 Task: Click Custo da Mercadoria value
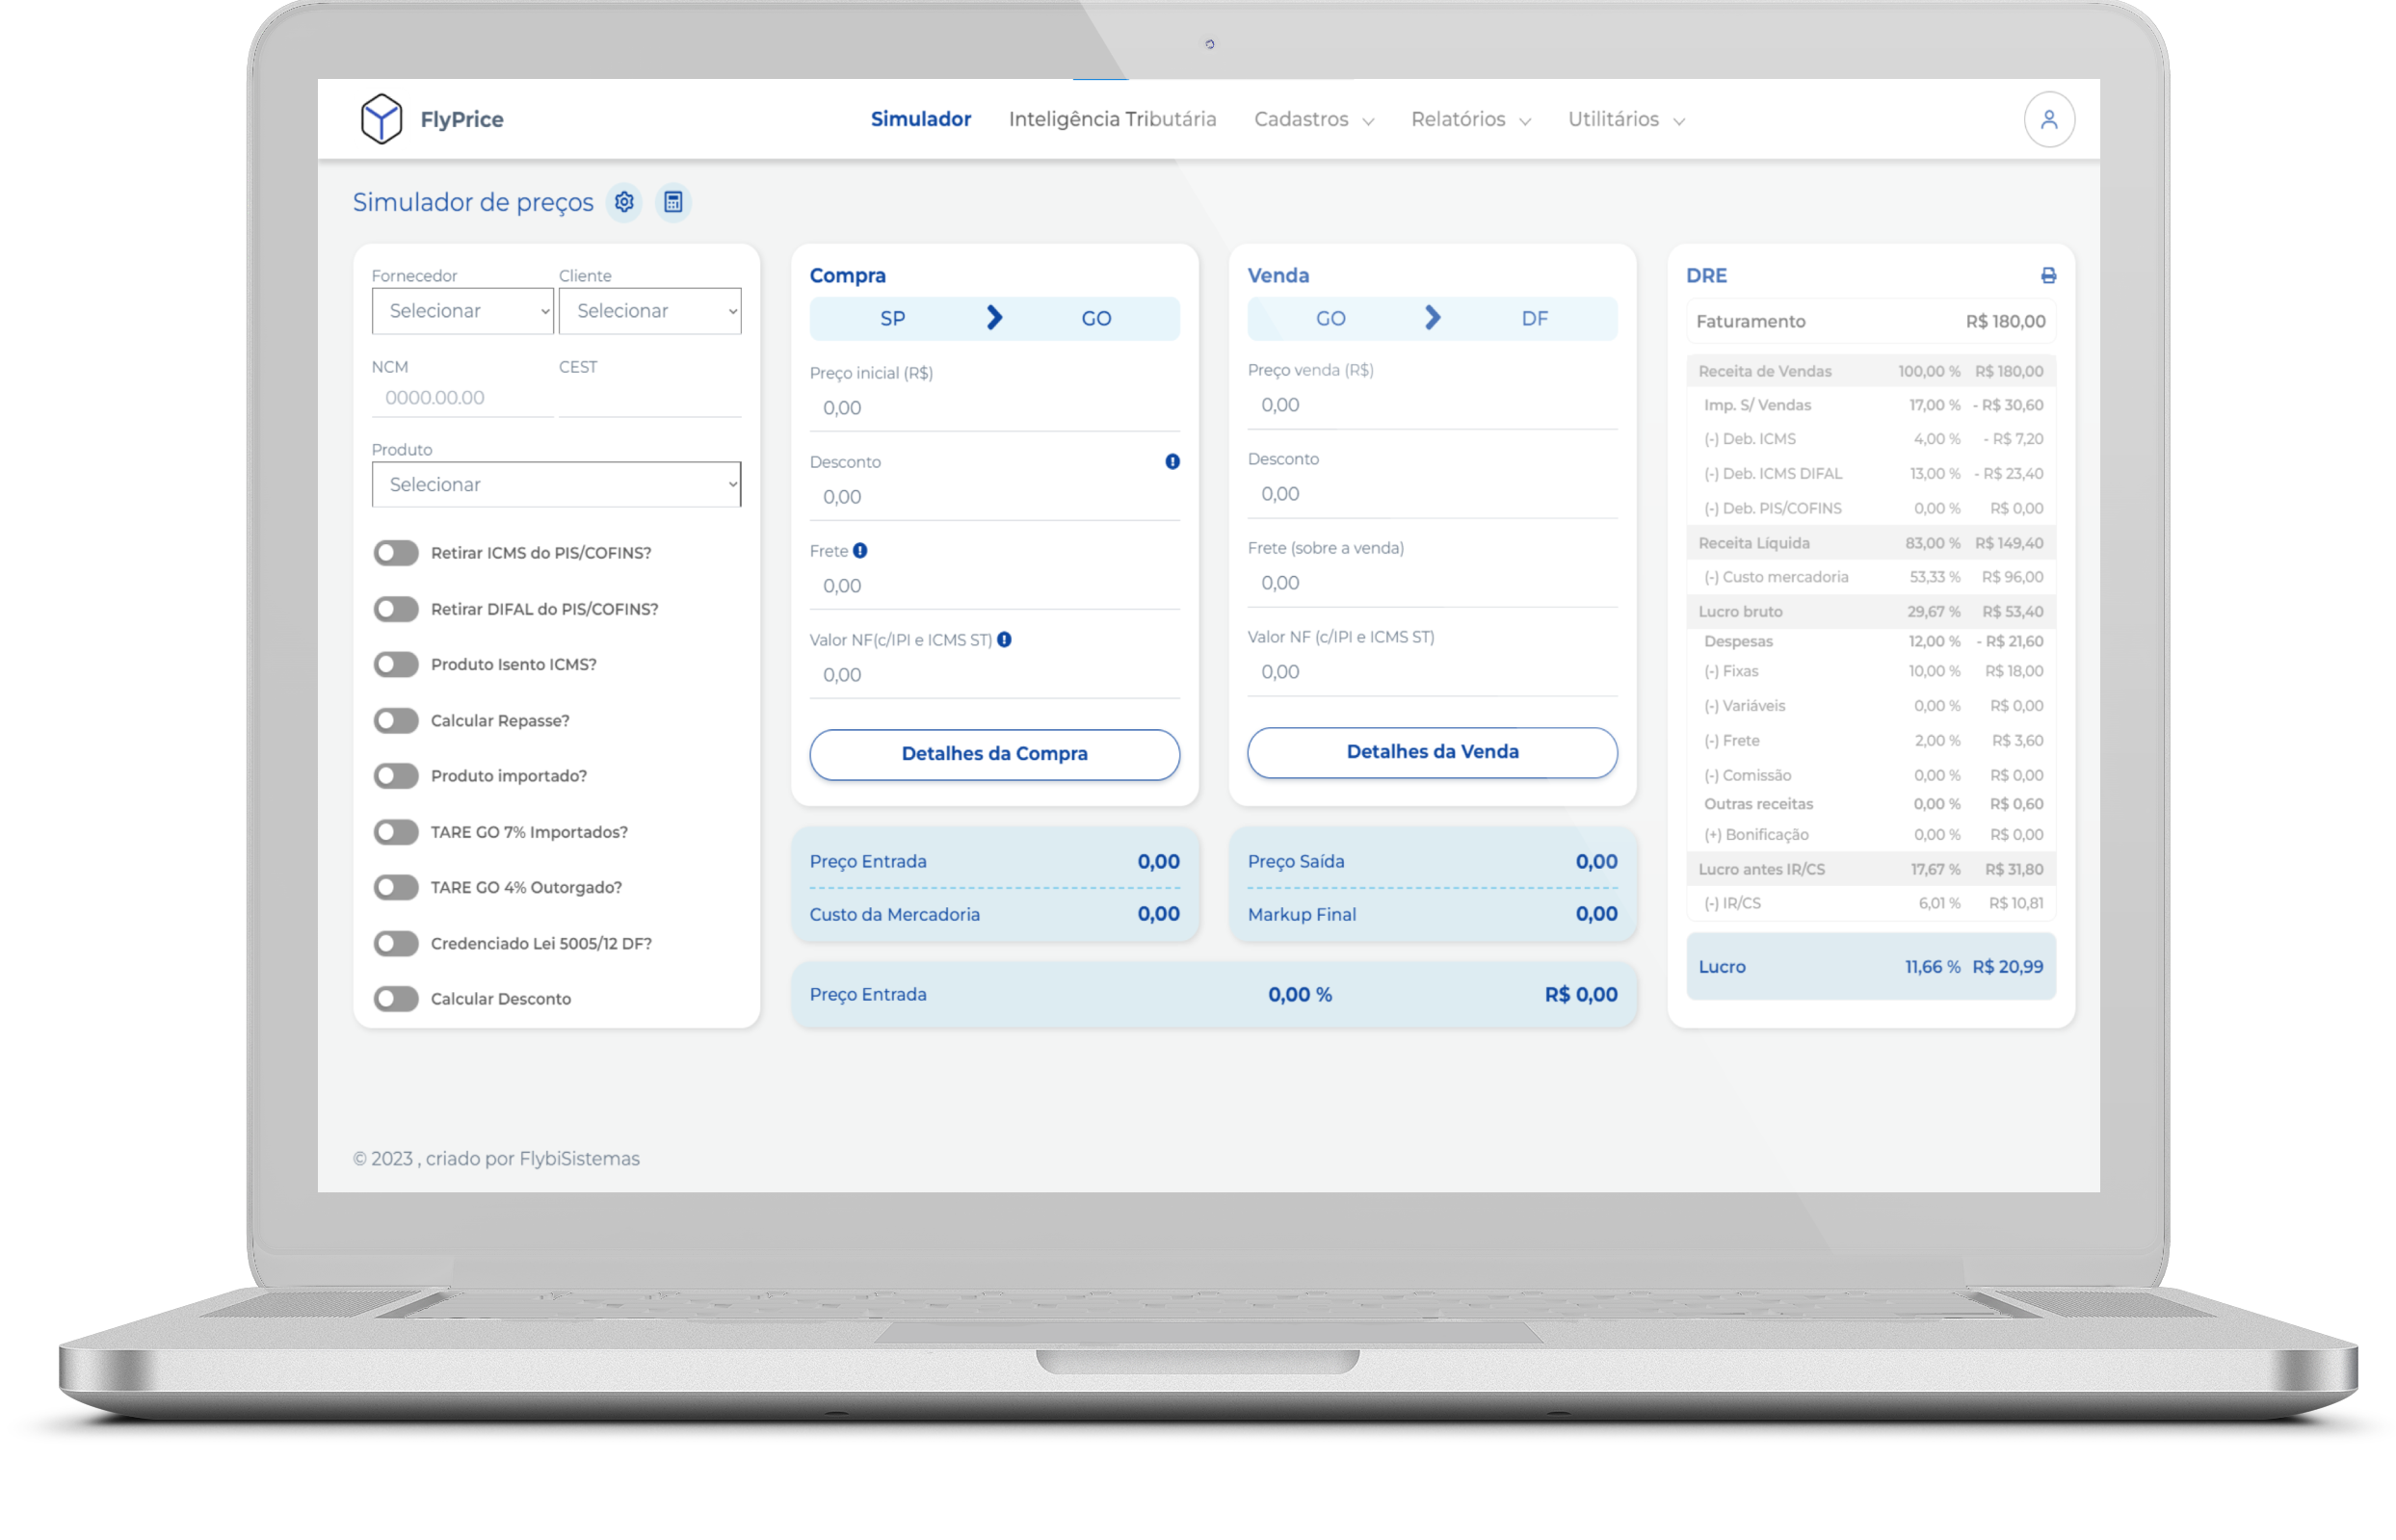pos(1158,914)
